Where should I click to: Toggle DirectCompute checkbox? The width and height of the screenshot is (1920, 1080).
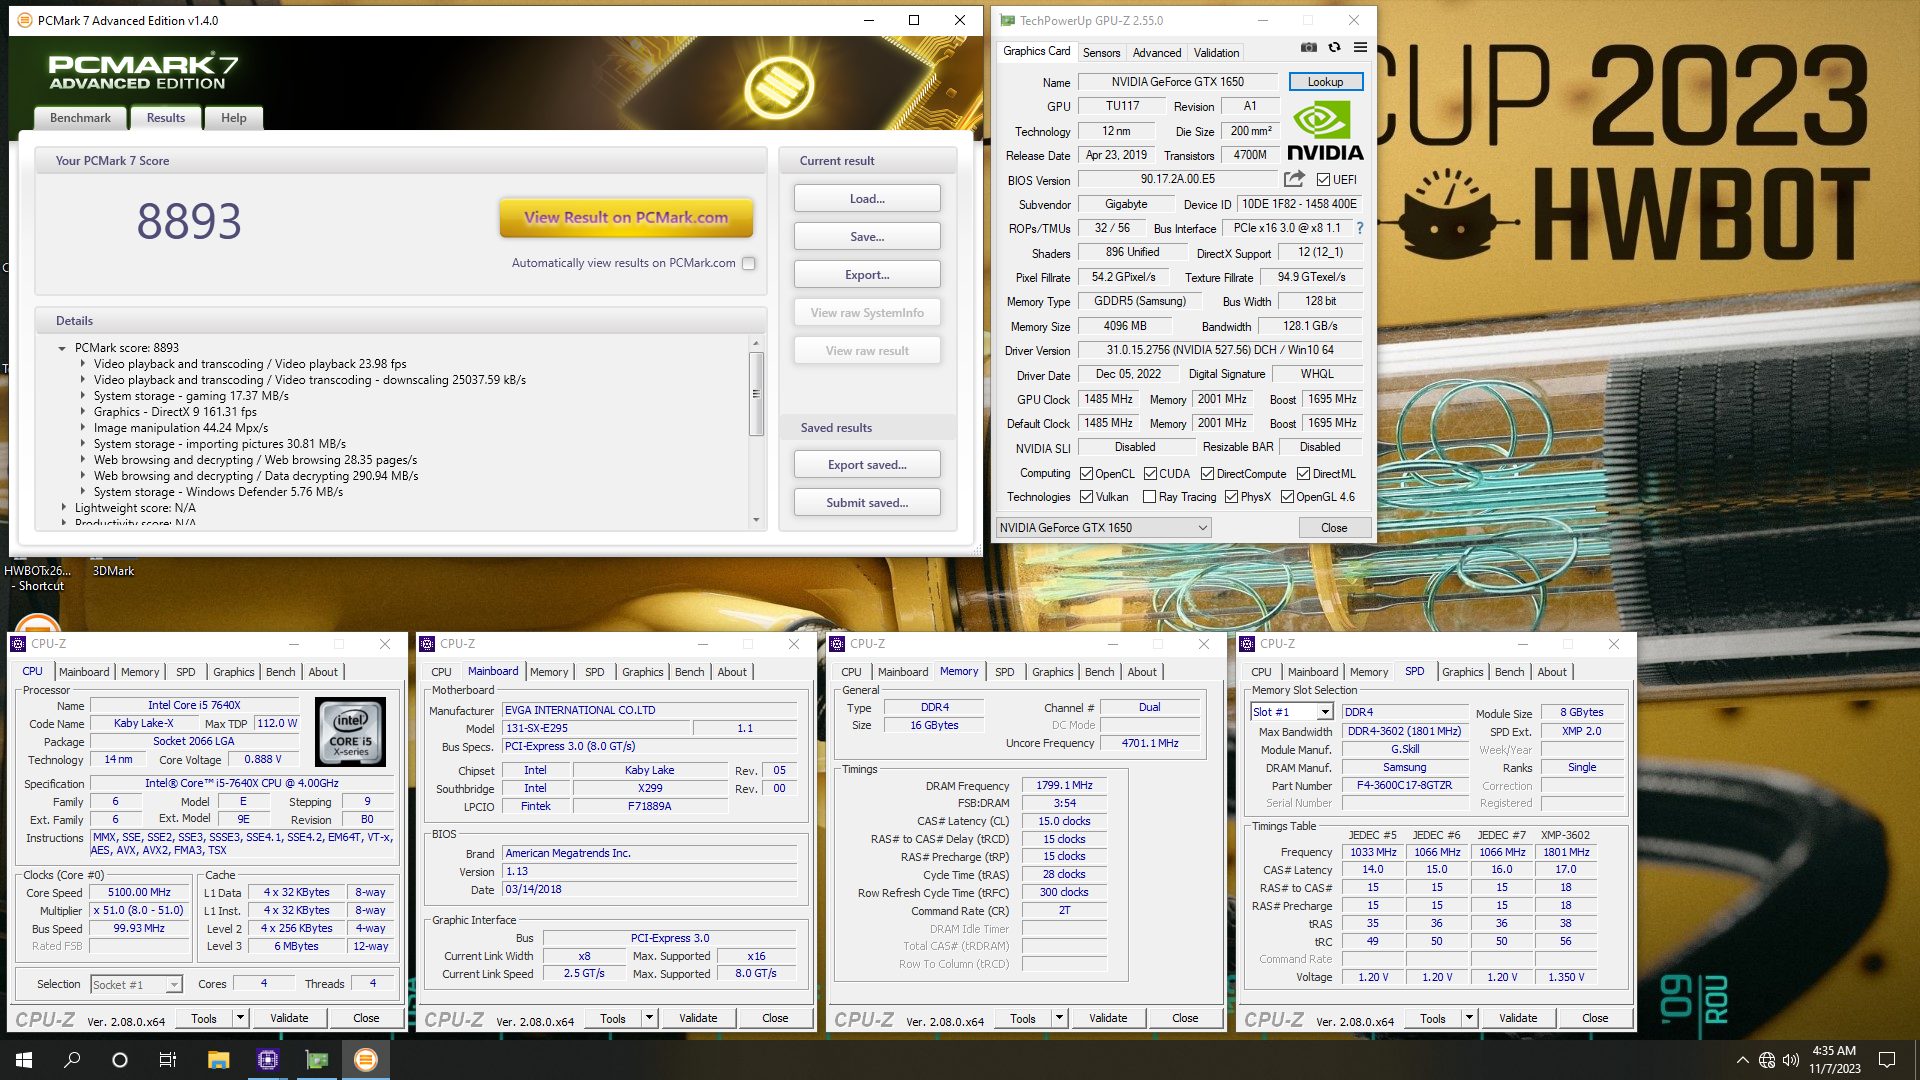(x=1207, y=474)
